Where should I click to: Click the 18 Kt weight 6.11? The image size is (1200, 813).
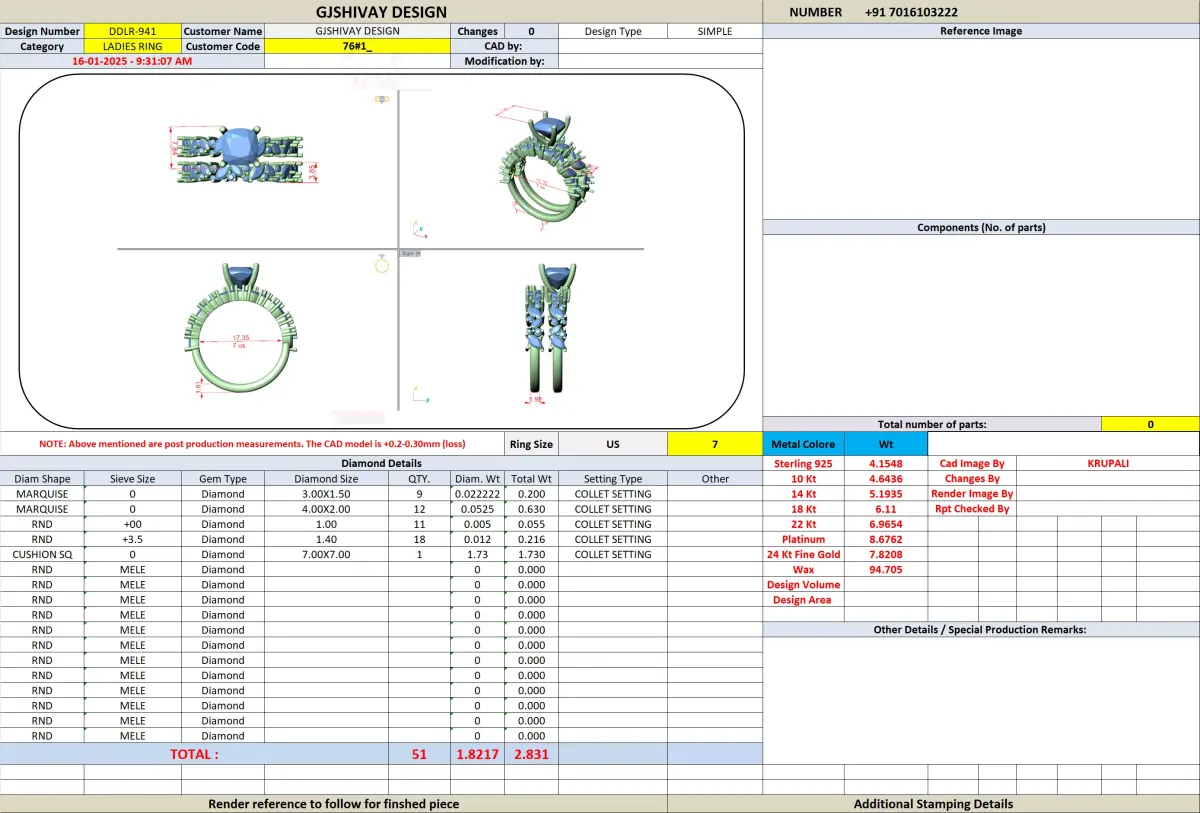point(886,509)
